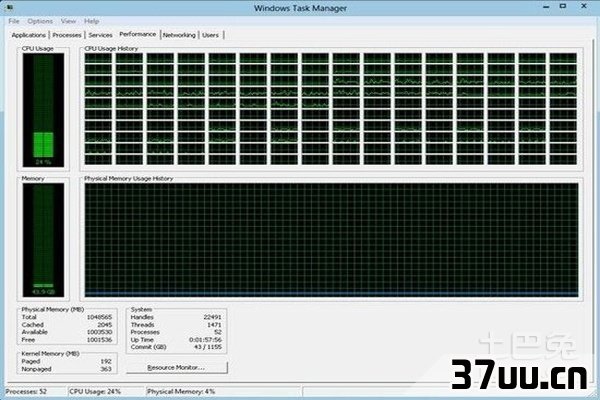The height and width of the screenshot is (400, 600).
Task: Select the Performance tab
Action: [x=138, y=34]
